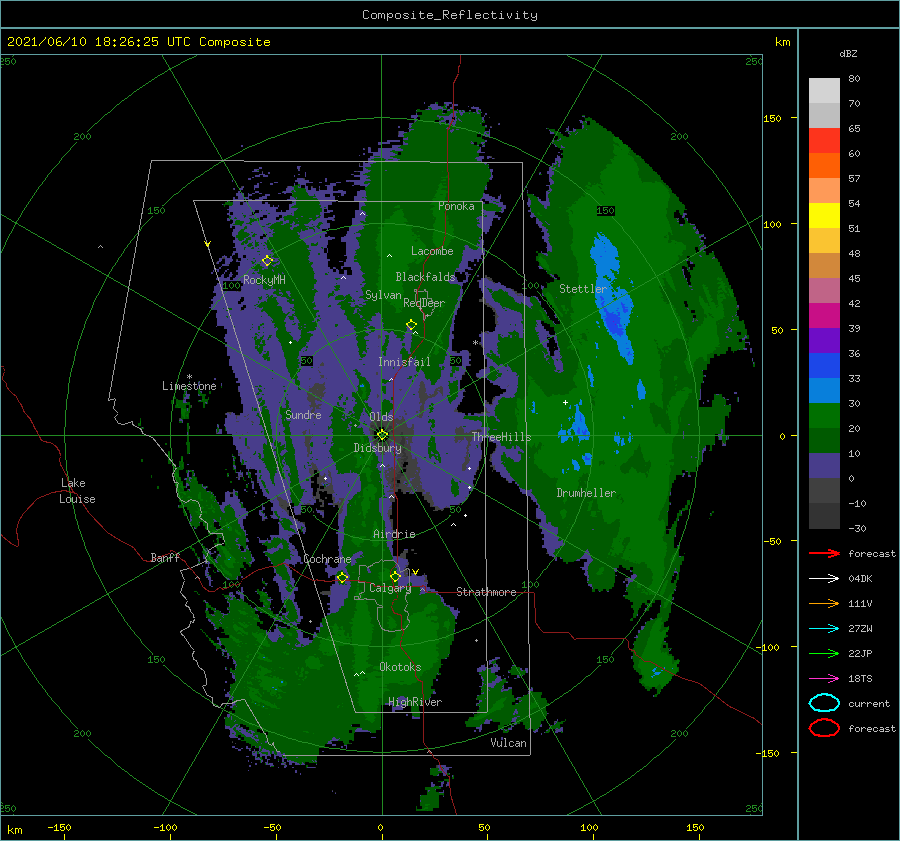Pick the light gray 70-80 dBZ swatch
The width and height of the screenshot is (900, 841).
click(x=824, y=90)
